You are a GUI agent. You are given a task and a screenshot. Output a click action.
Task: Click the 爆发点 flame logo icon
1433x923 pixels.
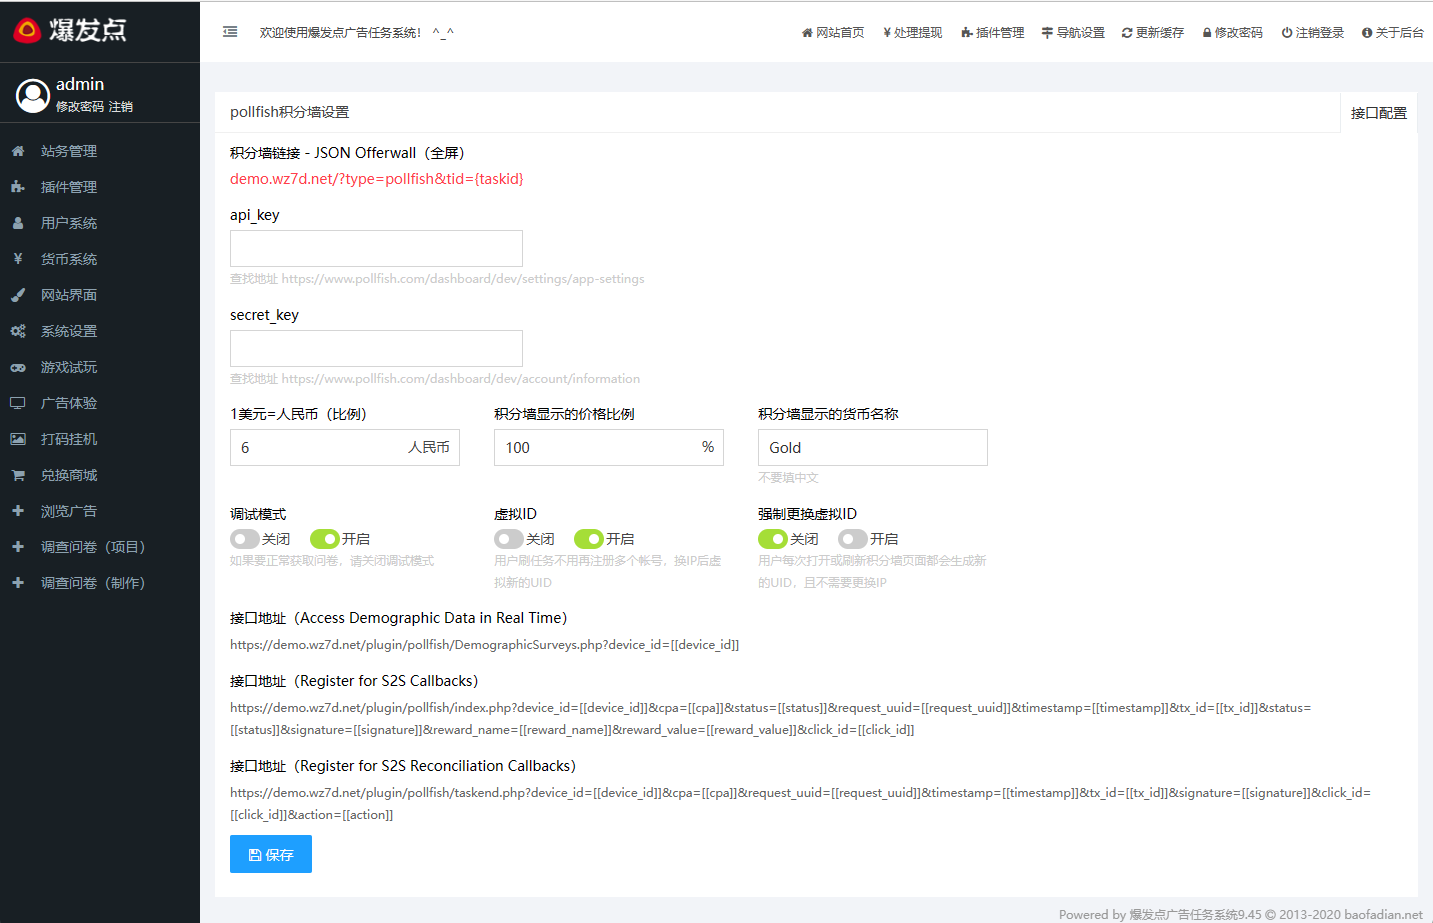pos(27,30)
